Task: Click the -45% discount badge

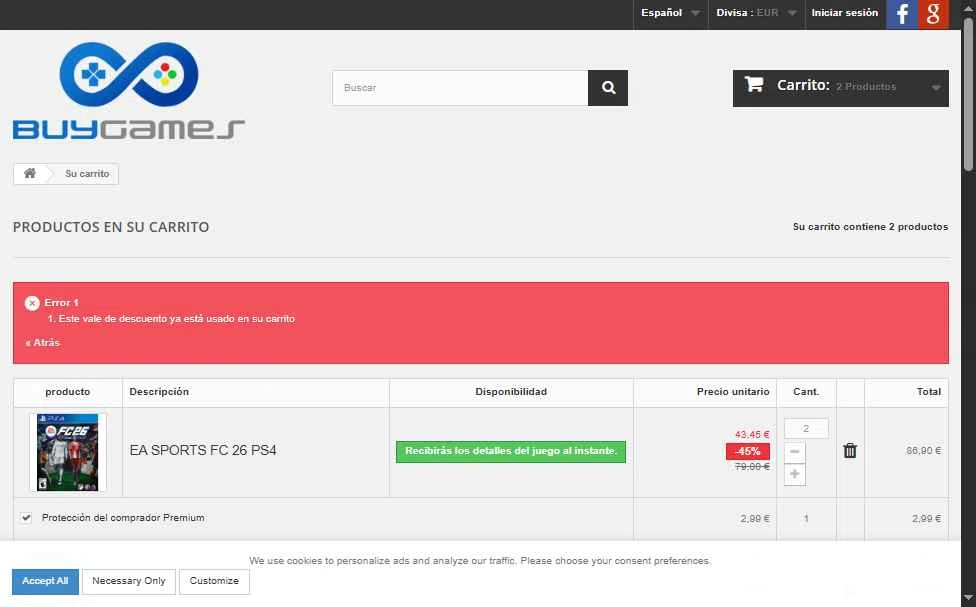Action: click(x=748, y=451)
